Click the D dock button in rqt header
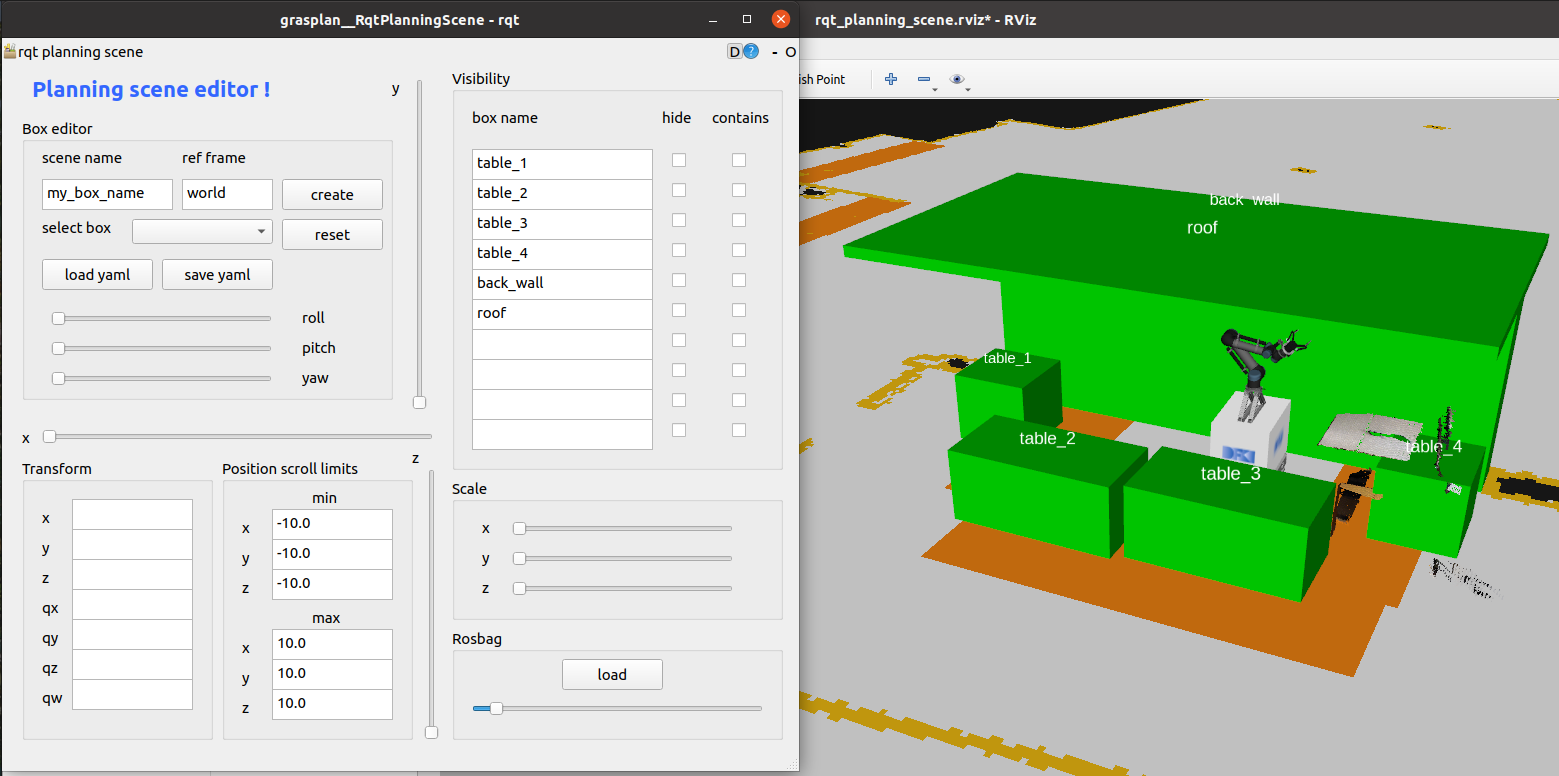This screenshot has width=1559, height=776. pyautogui.click(x=735, y=52)
